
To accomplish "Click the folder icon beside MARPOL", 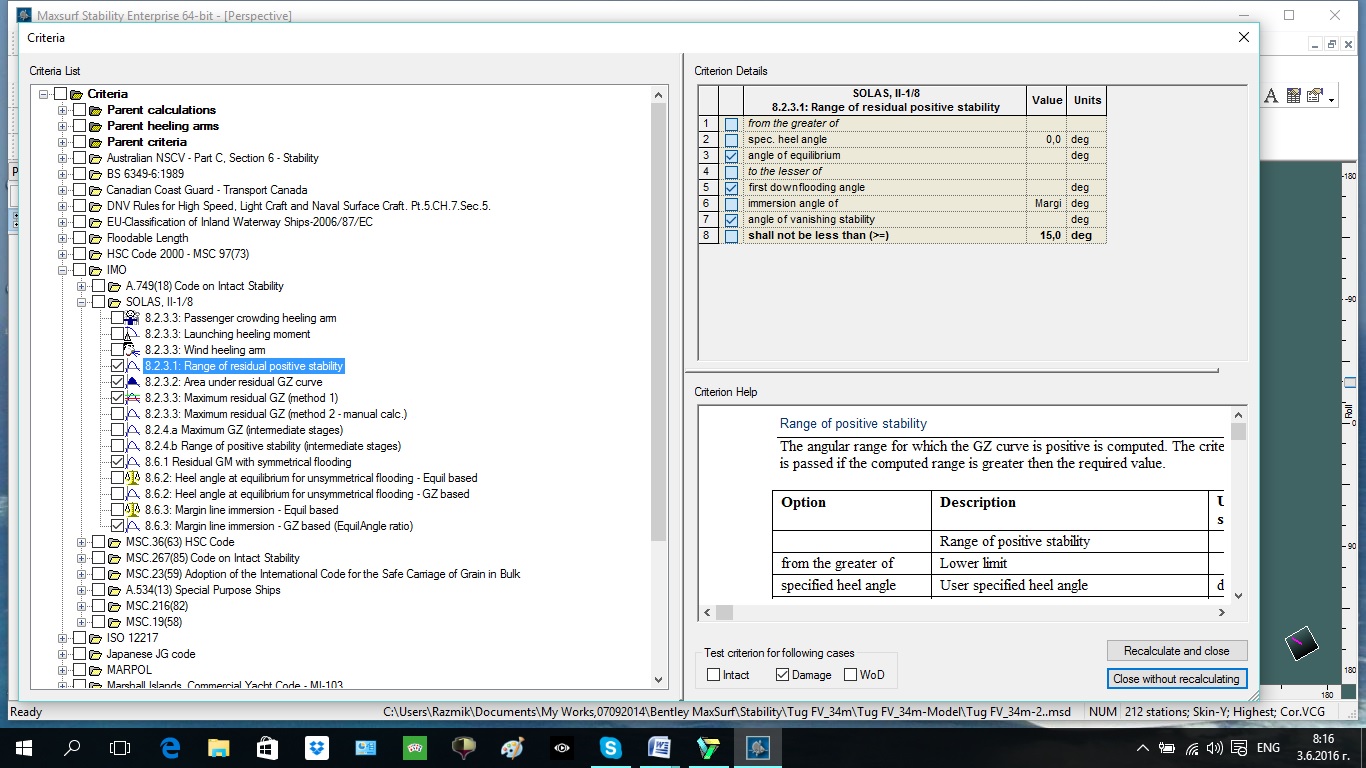I will (96, 670).
